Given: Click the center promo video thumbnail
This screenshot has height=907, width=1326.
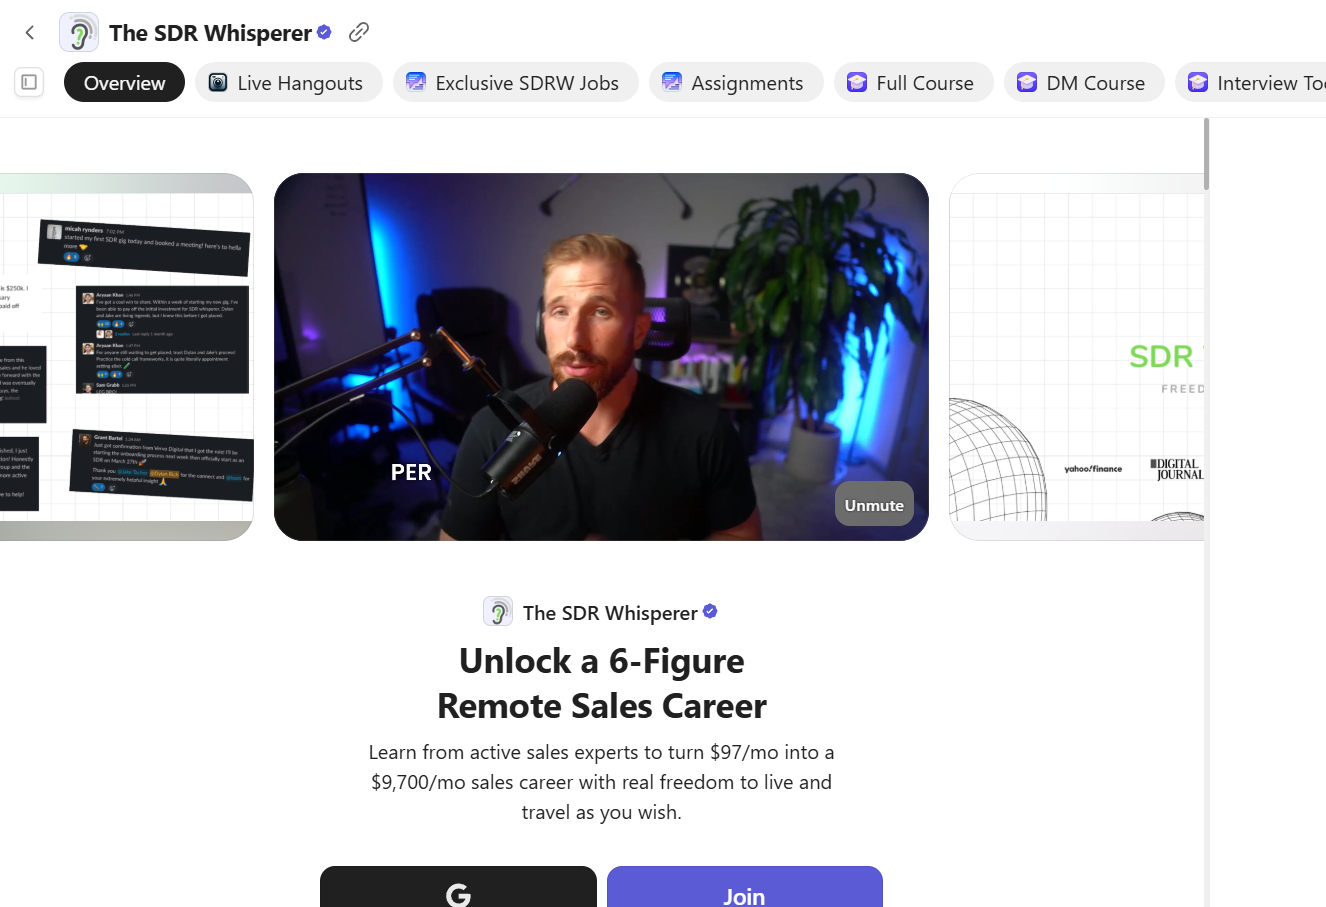Looking at the screenshot, I should (601, 357).
